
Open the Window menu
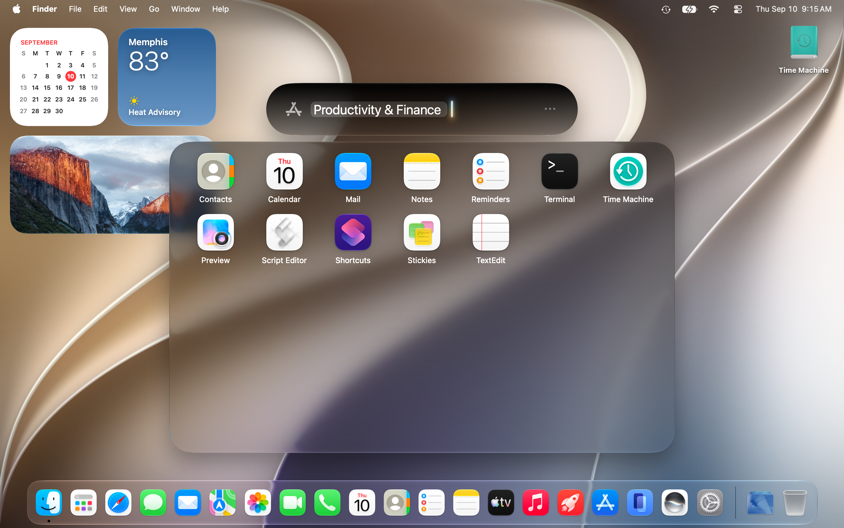click(185, 9)
